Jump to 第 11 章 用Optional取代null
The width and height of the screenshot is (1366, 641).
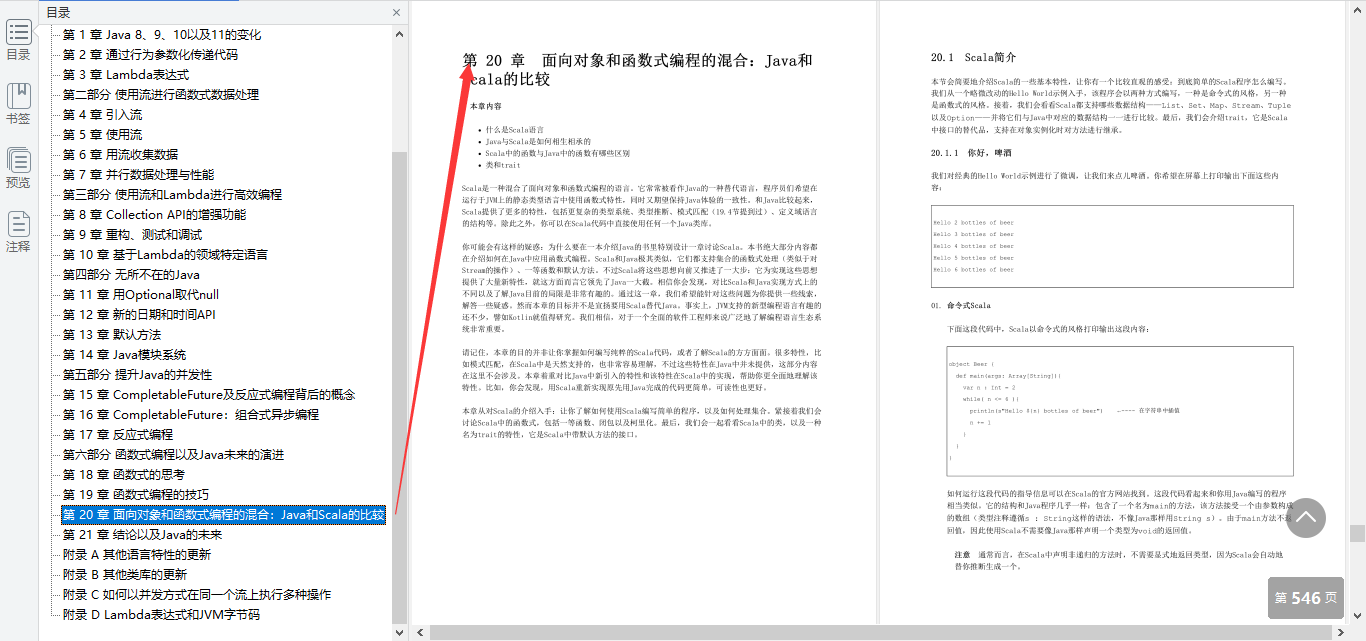(140, 294)
